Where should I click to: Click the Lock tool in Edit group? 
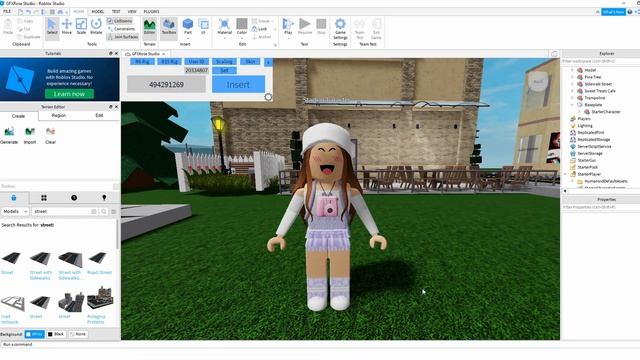pos(260,29)
